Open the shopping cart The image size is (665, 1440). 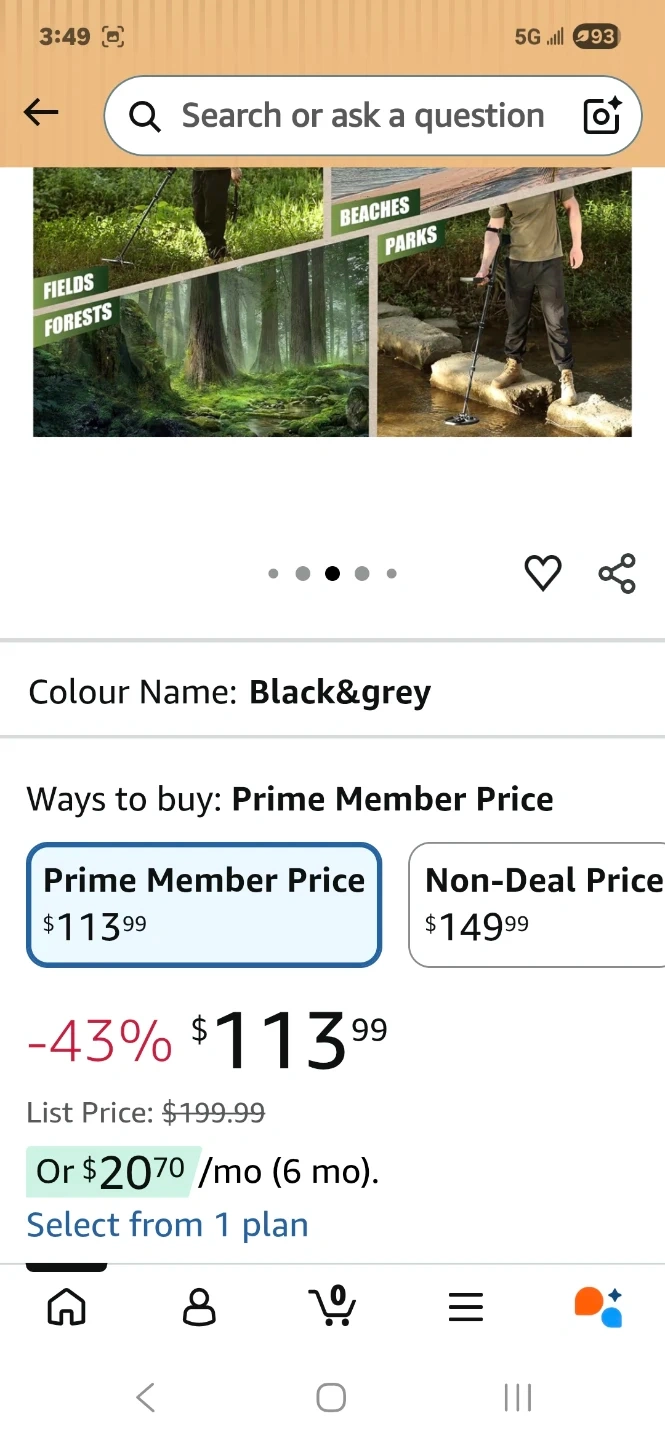[332, 1306]
